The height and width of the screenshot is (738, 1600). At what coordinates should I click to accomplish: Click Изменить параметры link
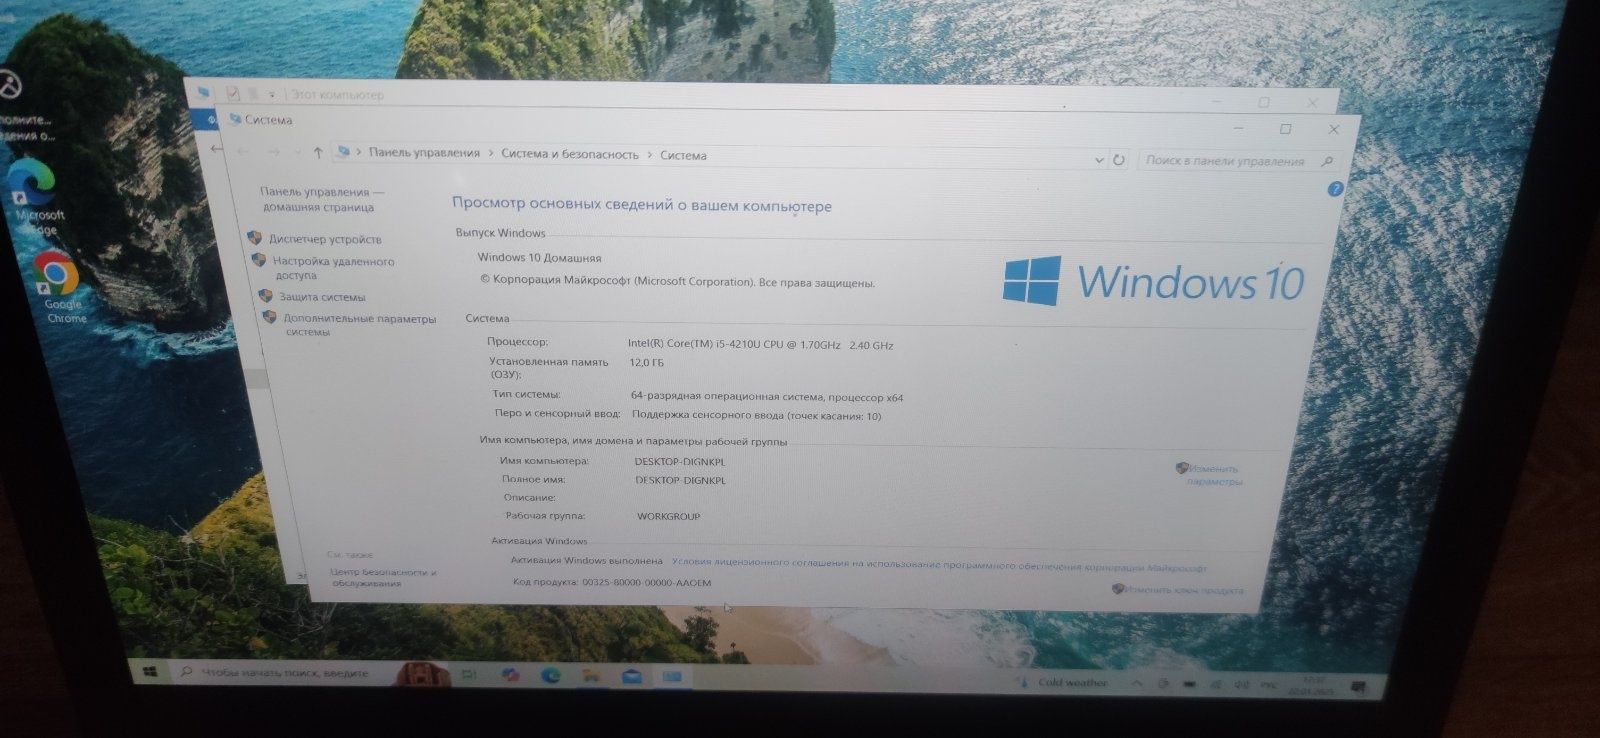[1212, 475]
